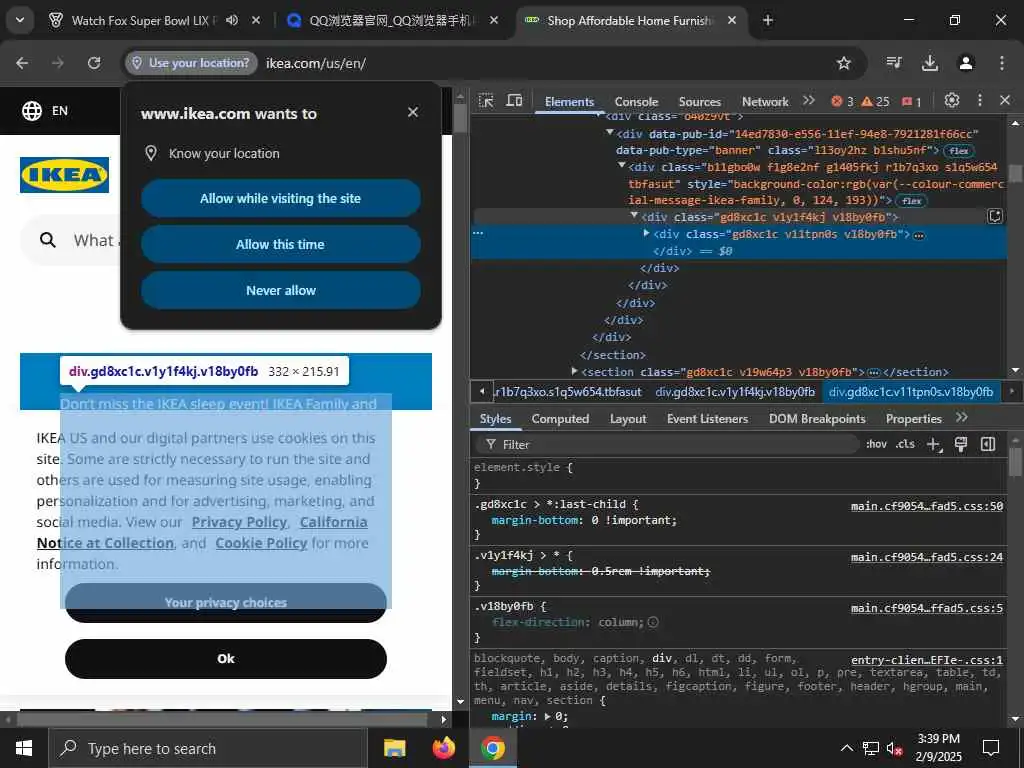
Task: Select breadcrumb div.gd8xc1c.v1y1f4kj.v18by0fb
Action: (x=735, y=392)
